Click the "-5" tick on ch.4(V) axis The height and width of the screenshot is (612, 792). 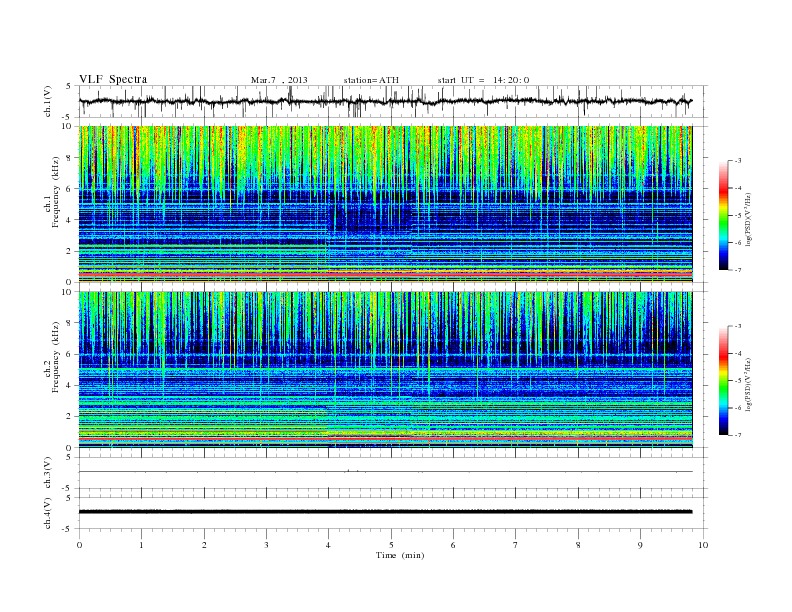[68, 529]
